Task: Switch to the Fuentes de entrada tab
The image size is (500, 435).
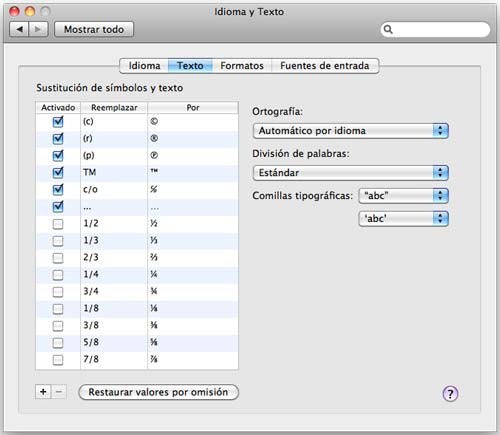Action: click(325, 66)
